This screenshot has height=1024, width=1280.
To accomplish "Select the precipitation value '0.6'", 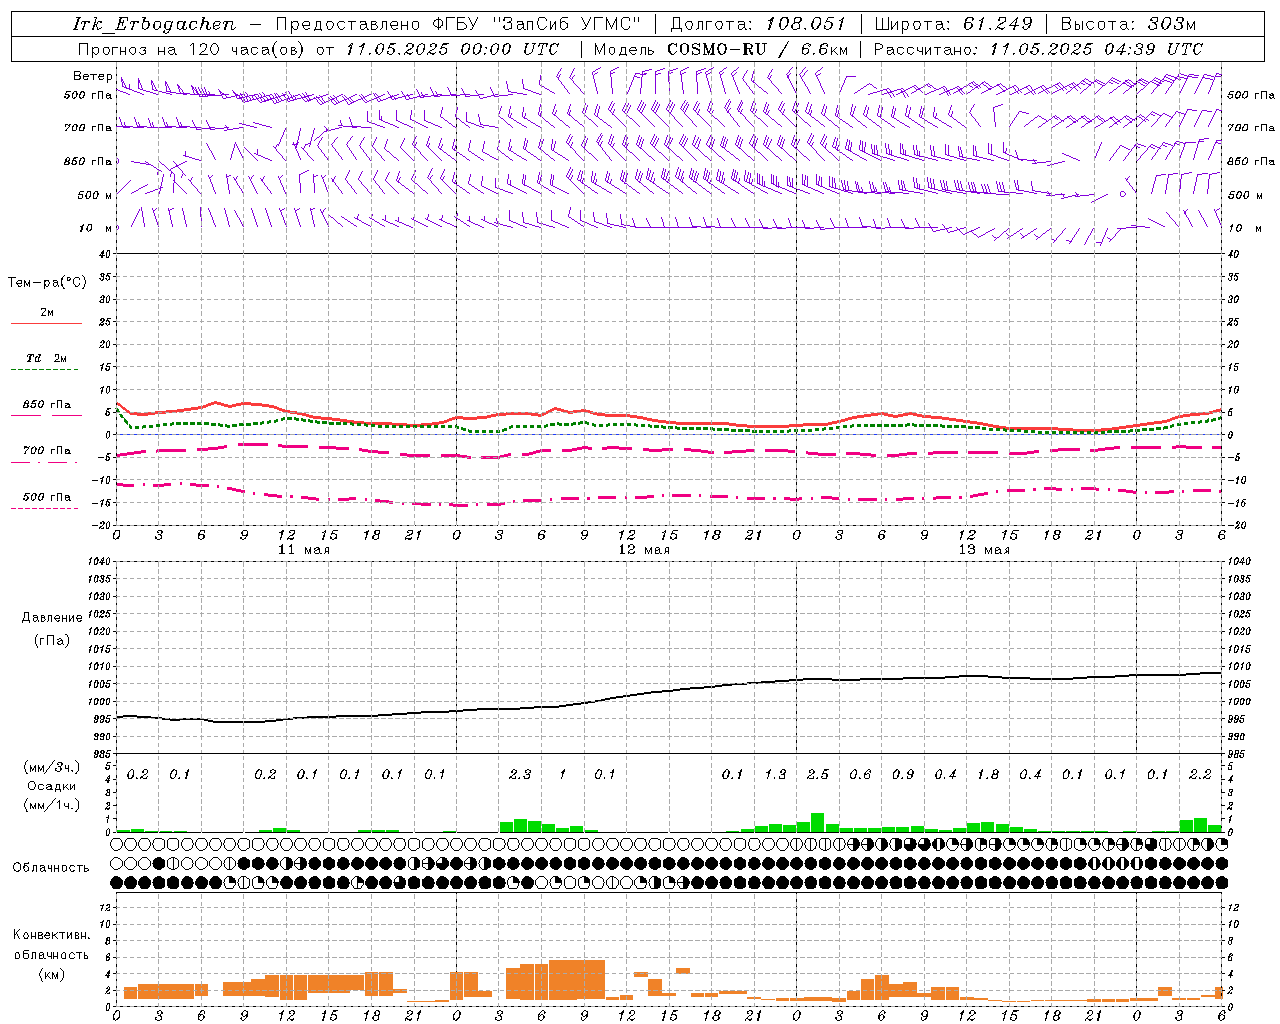I will [x=860, y=775].
